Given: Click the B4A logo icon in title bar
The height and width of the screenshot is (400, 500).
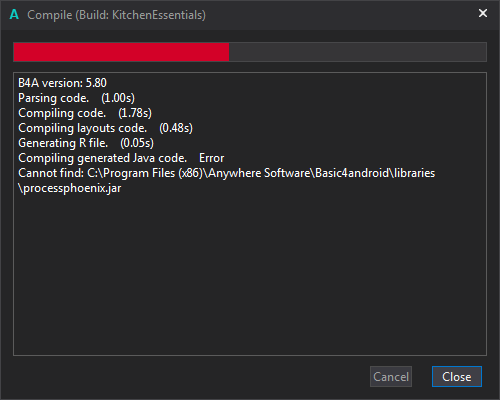Looking at the screenshot, I should pyautogui.click(x=14, y=15).
